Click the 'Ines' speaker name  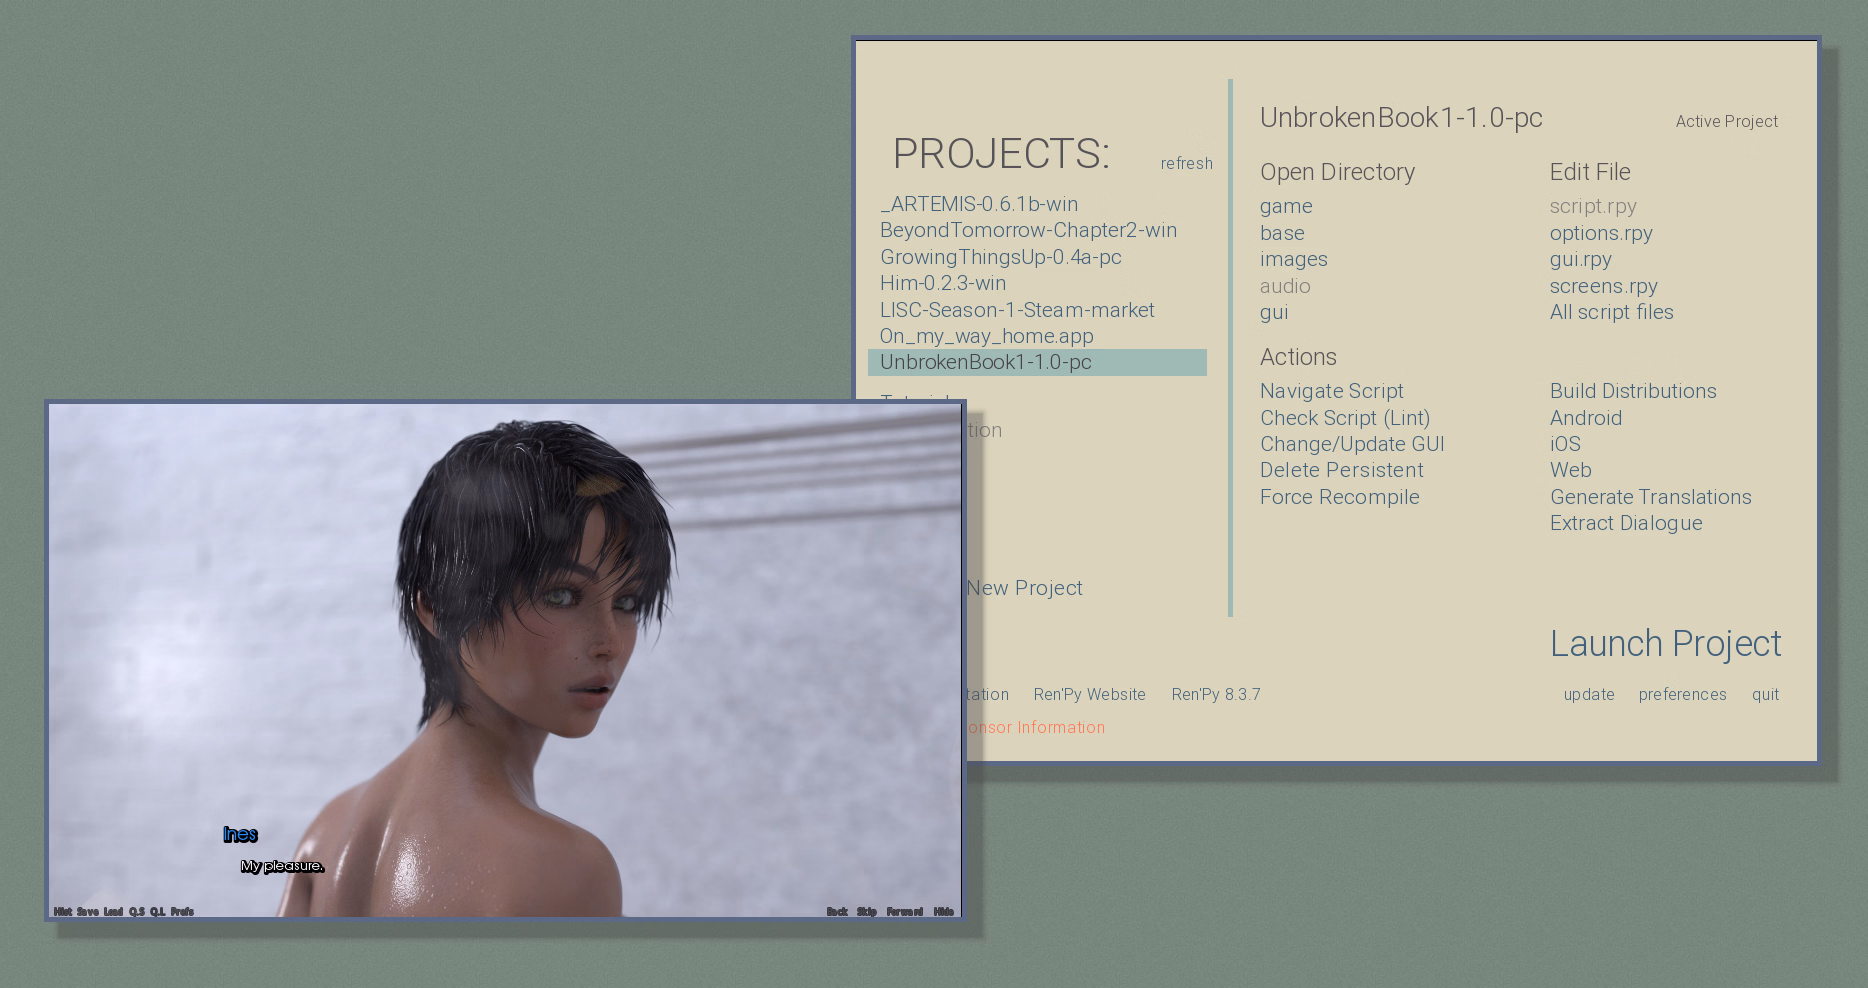pos(240,834)
